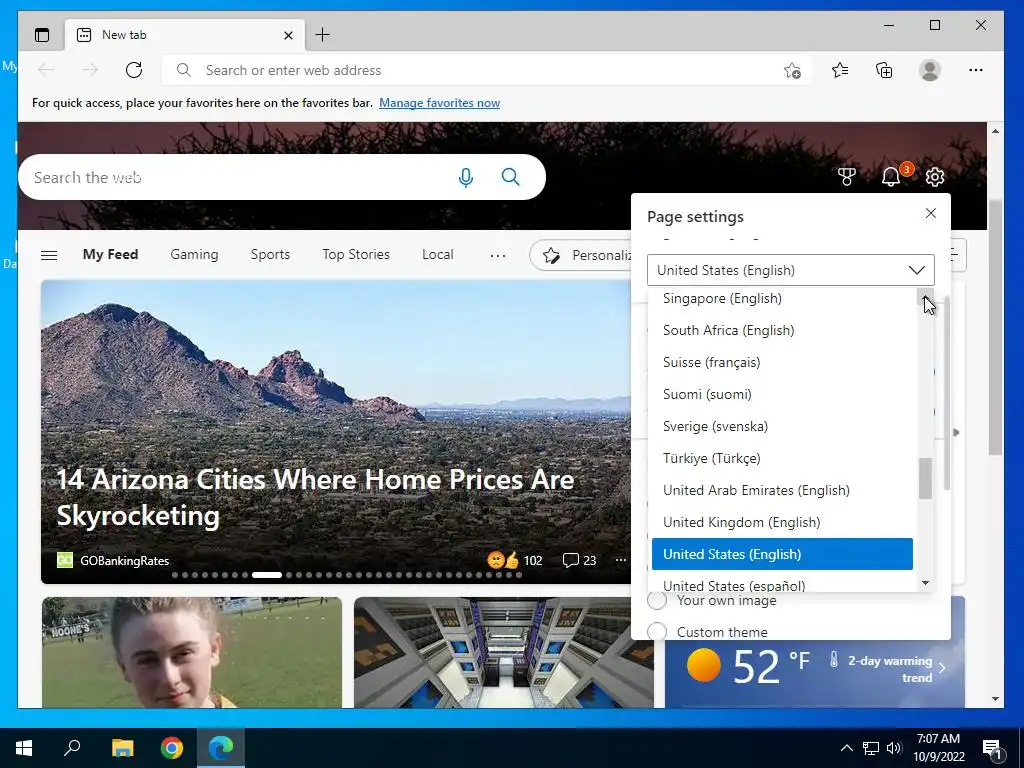Open the girl portrait news thumbnail
1024x768 pixels.
192,652
